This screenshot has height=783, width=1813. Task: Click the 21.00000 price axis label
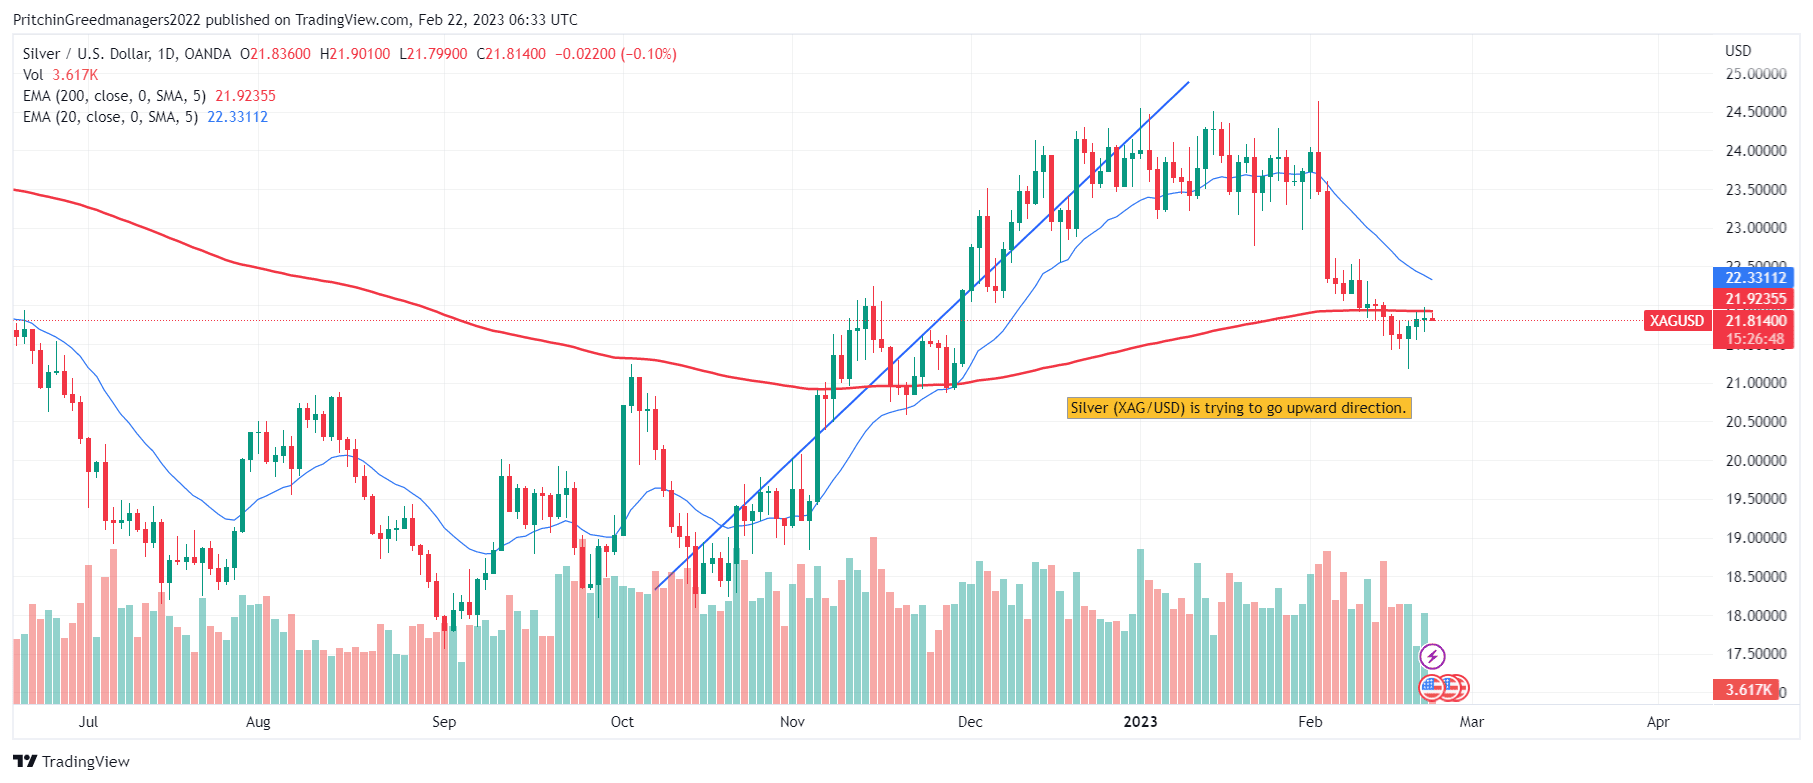click(x=1756, y=383)
